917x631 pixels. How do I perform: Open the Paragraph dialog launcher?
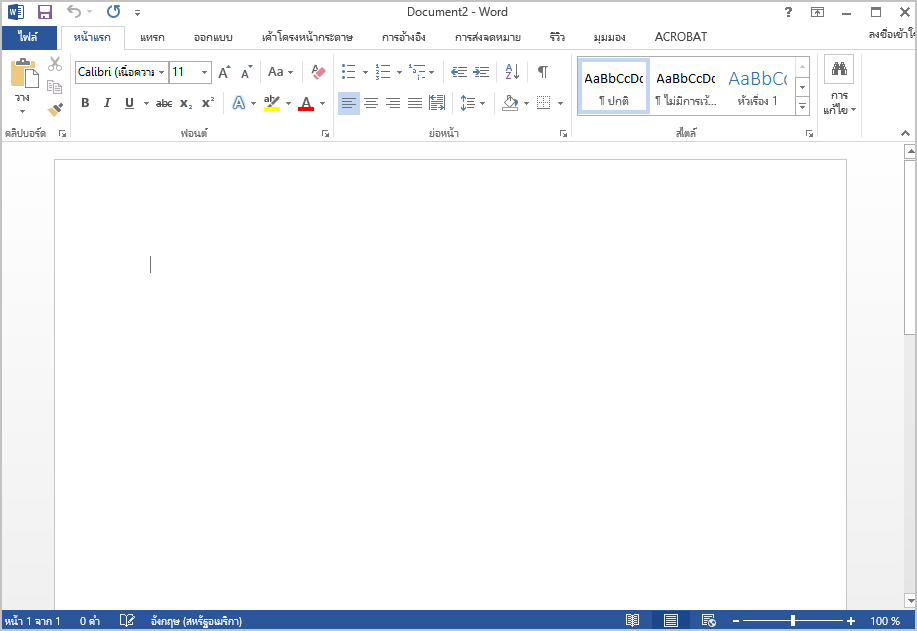tap(563, 134)
